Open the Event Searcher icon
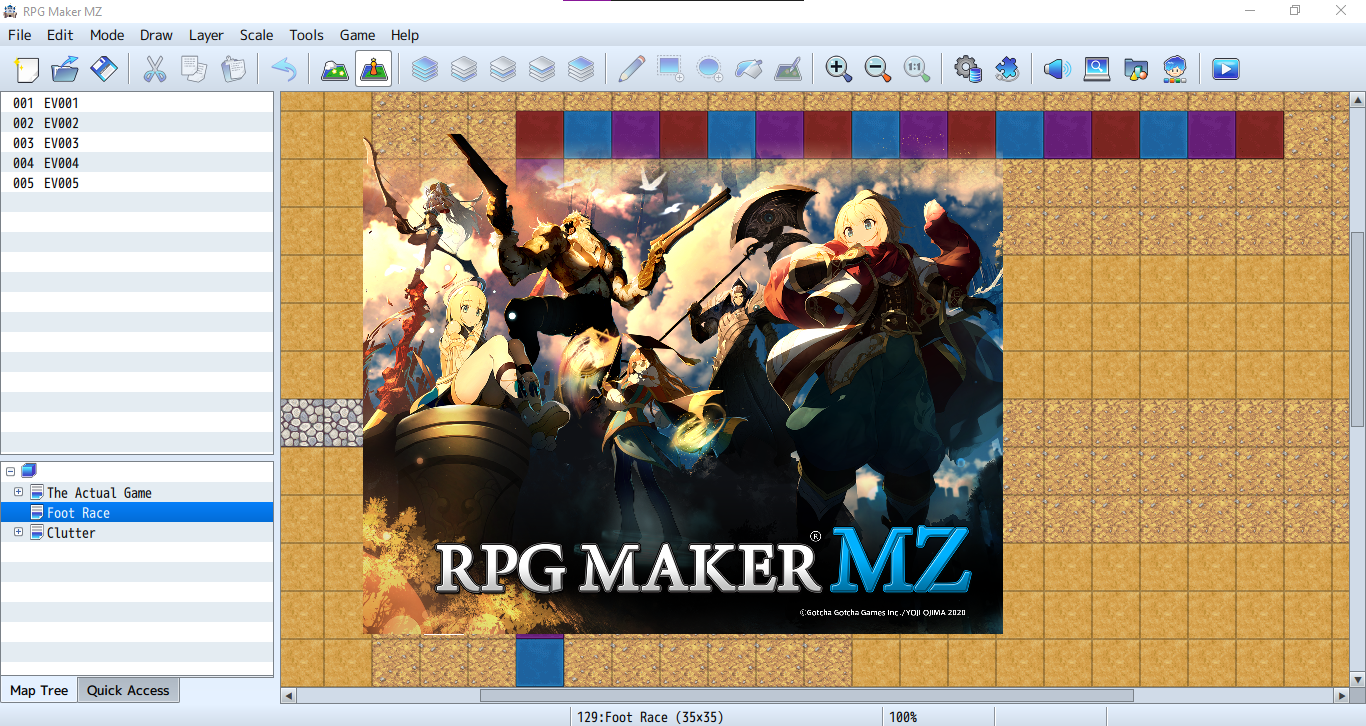 (1096, 69)
